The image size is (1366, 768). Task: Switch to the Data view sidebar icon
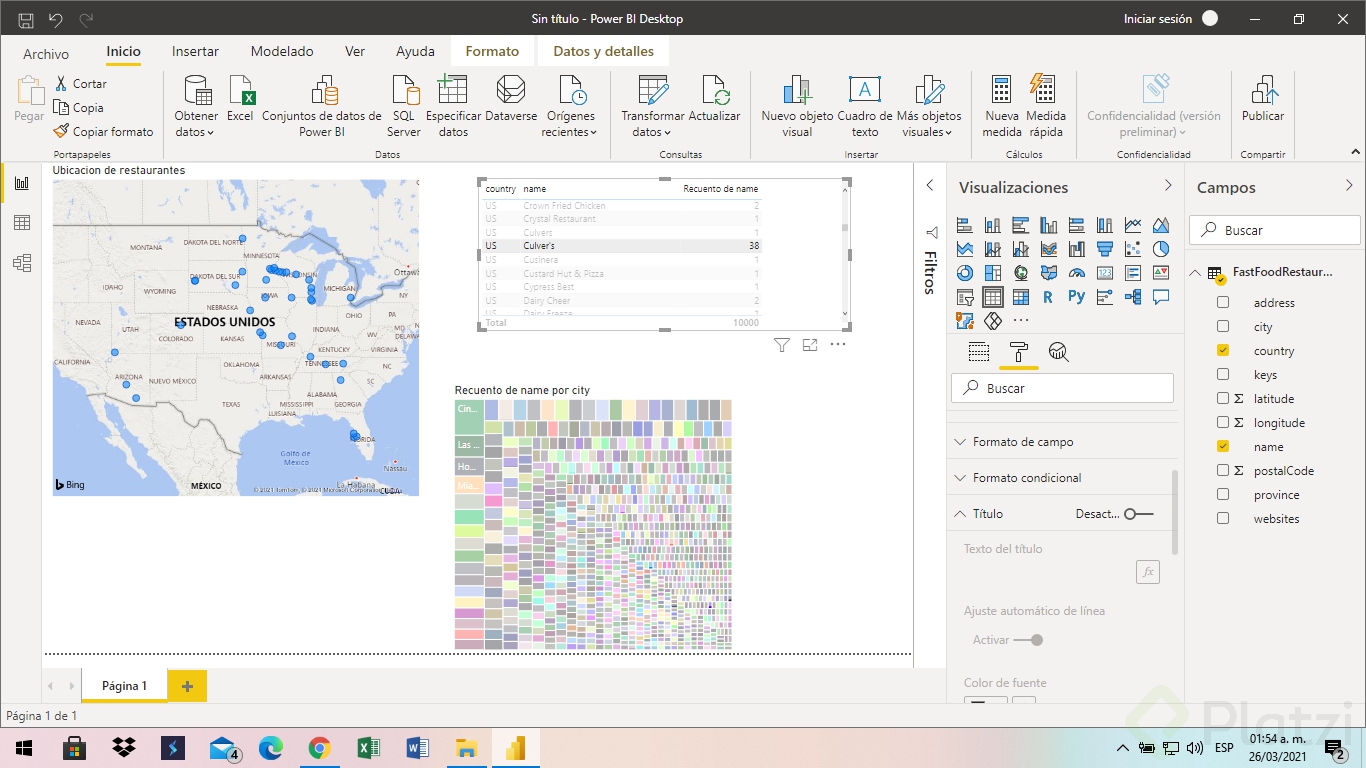pyautogui.click(x=21, y=223)
